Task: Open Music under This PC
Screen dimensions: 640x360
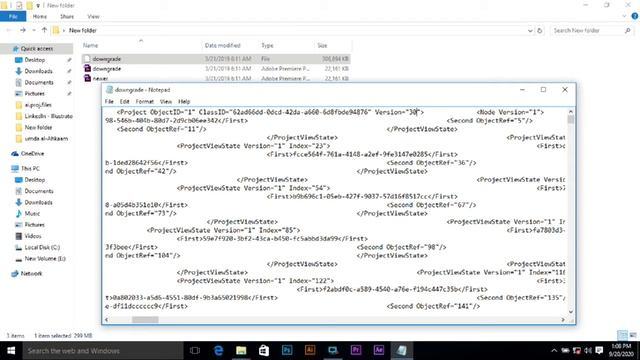Action: tap(32, 213)
